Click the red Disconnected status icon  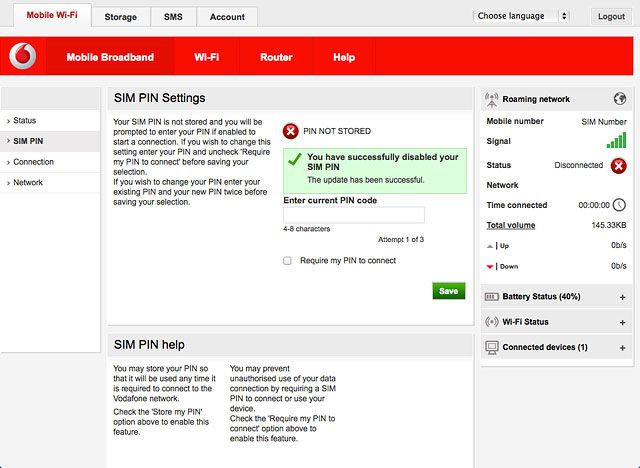(x=619, y=166)
